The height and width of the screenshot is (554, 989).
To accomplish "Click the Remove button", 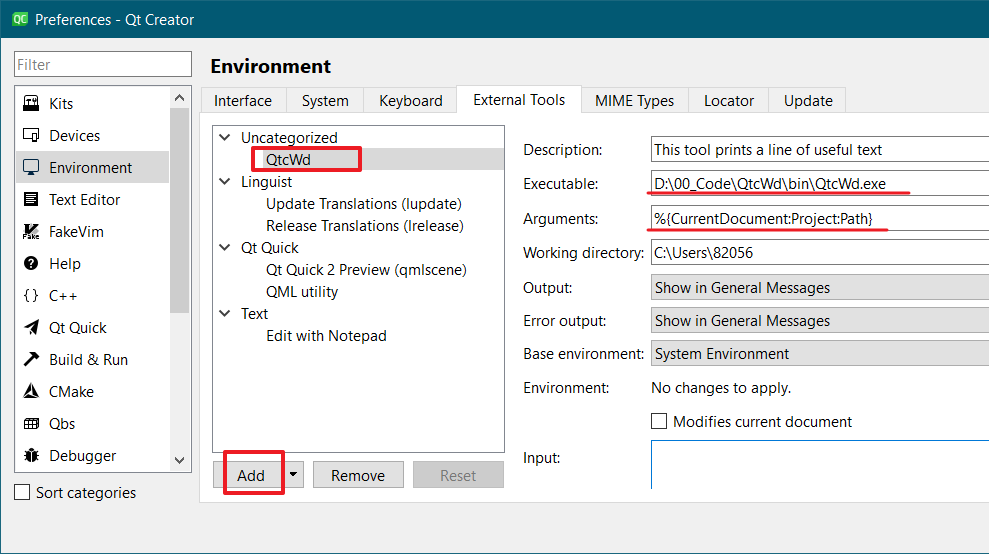I will tap(358, 475).
